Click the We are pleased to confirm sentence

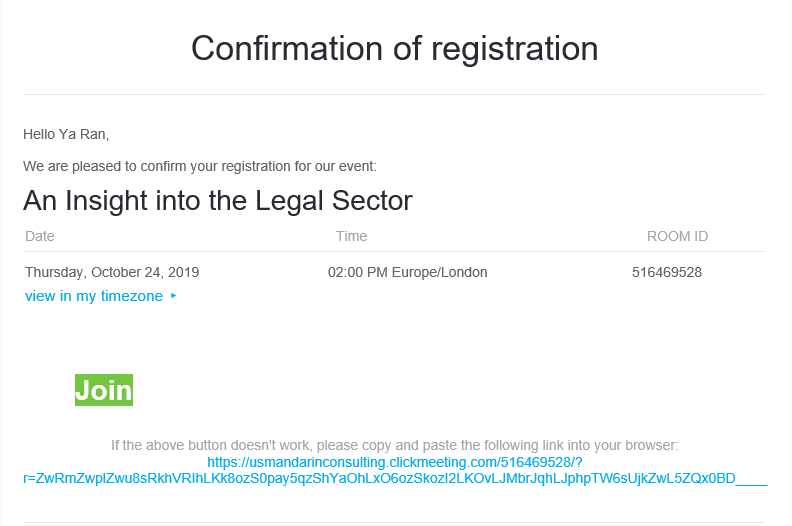click(x=200, y=166)
